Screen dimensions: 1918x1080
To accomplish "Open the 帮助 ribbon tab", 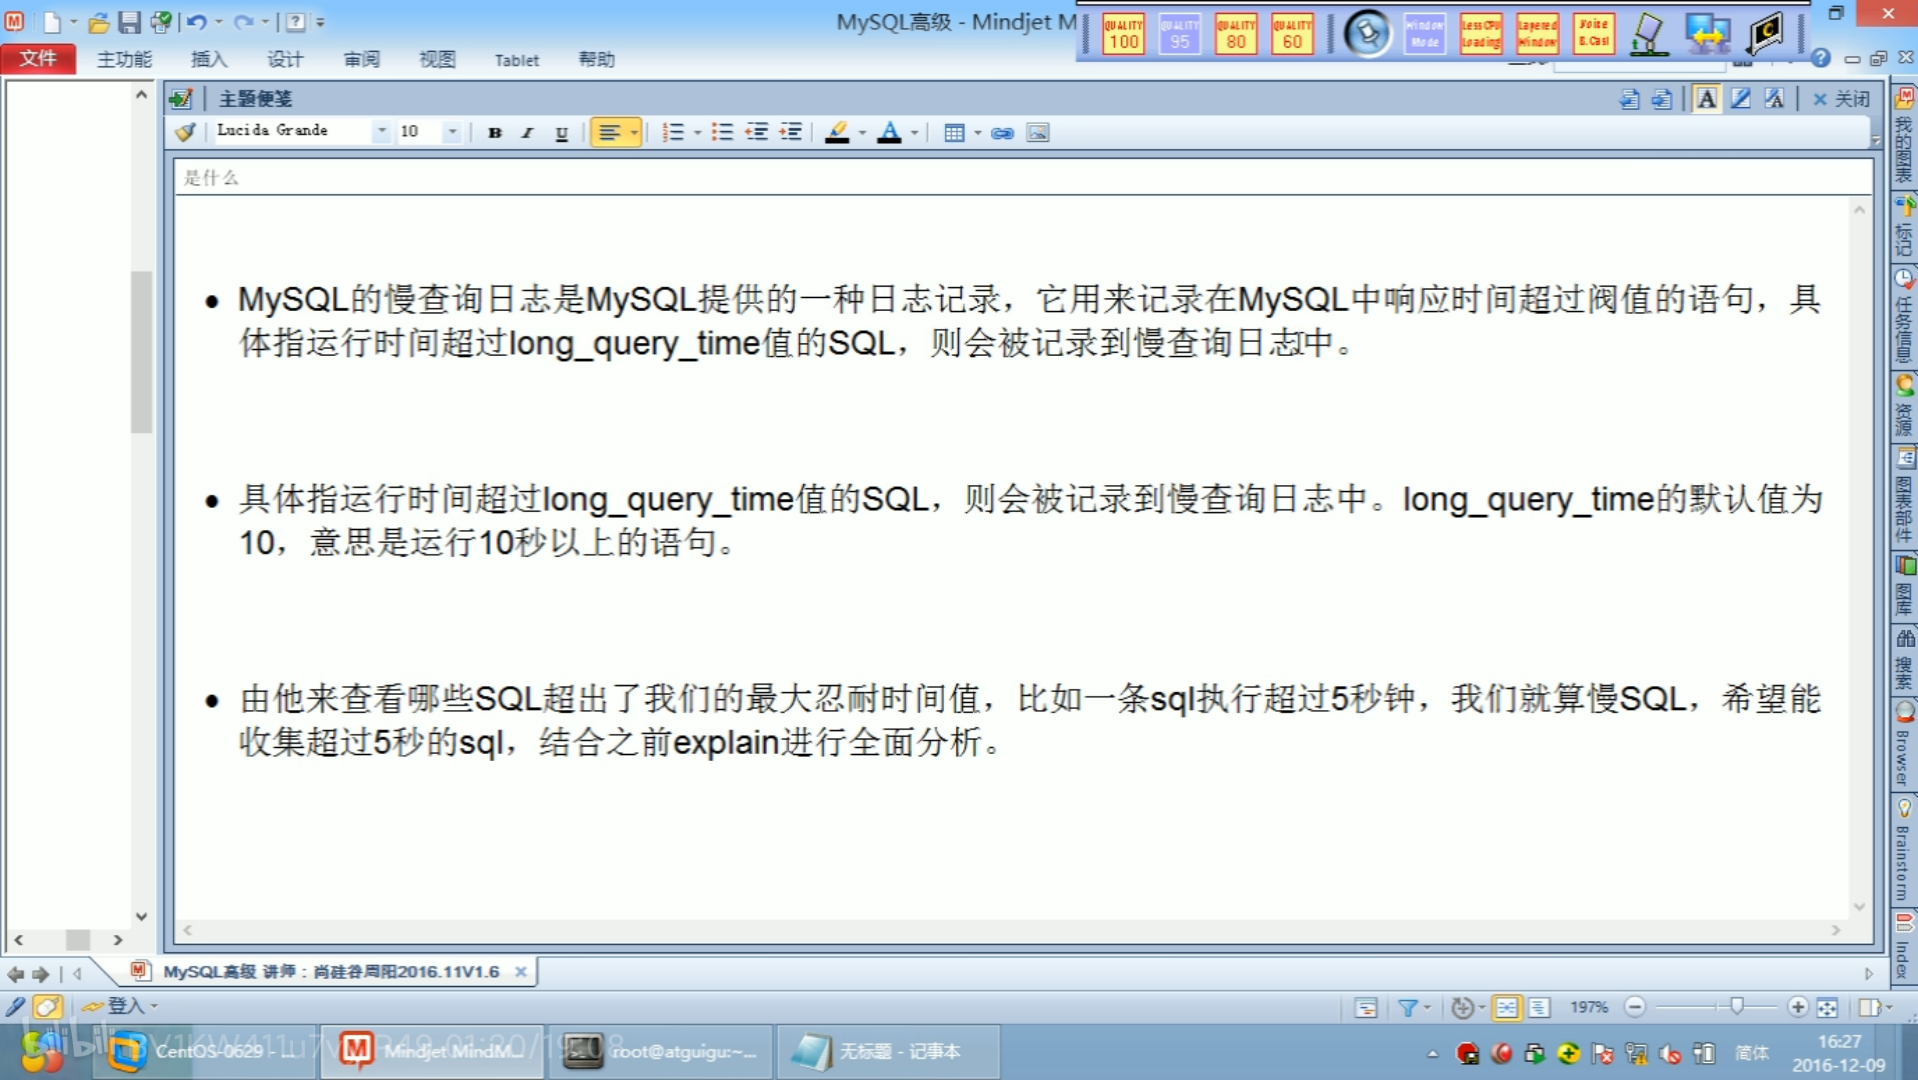I will coord(596,59).
